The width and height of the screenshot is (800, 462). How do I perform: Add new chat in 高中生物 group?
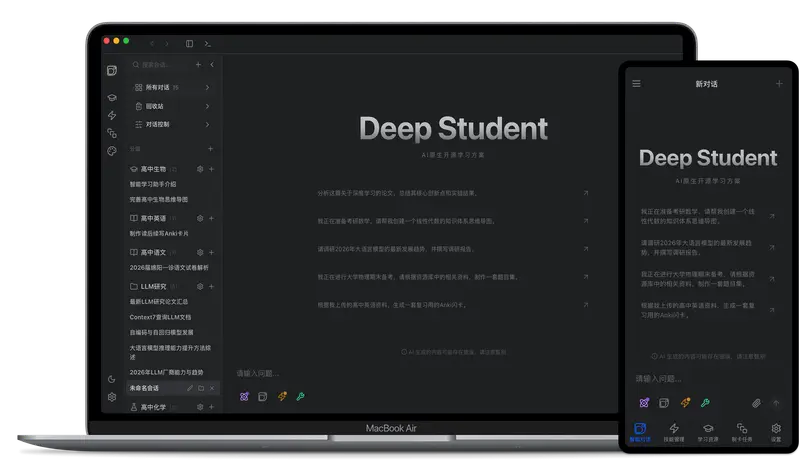coord(211,169)
